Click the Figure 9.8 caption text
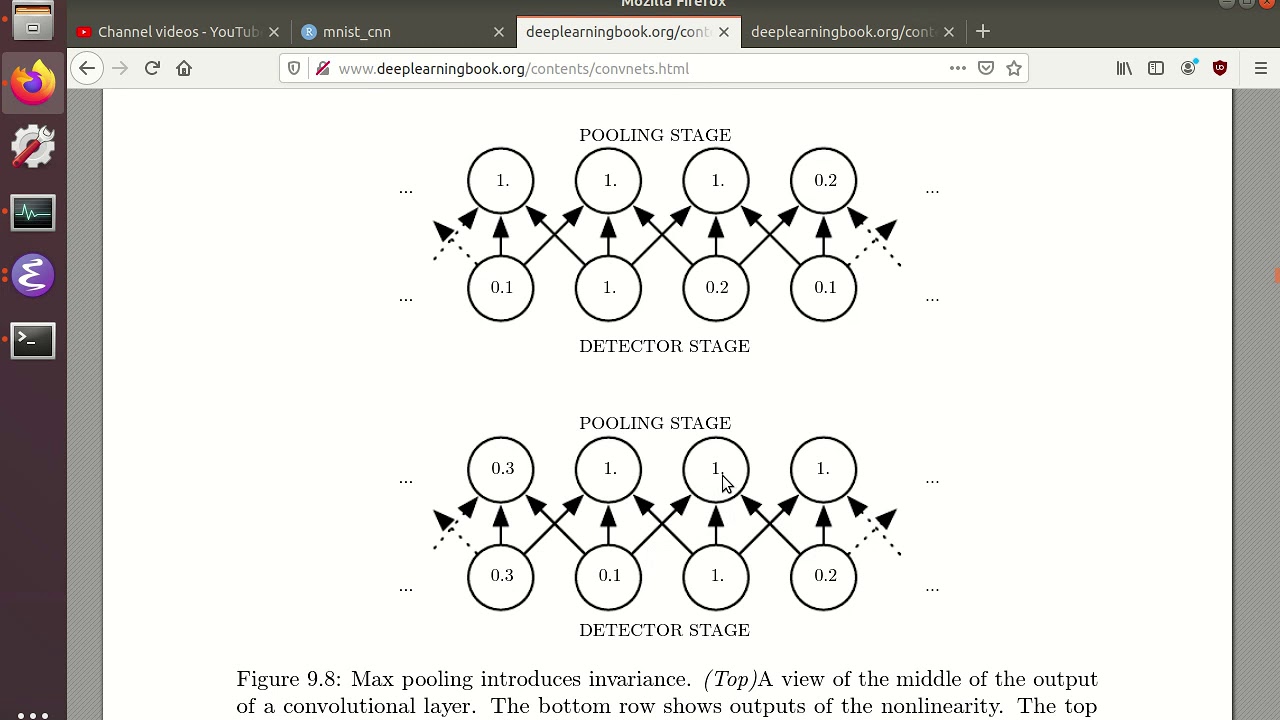 (x=667, y=692)
